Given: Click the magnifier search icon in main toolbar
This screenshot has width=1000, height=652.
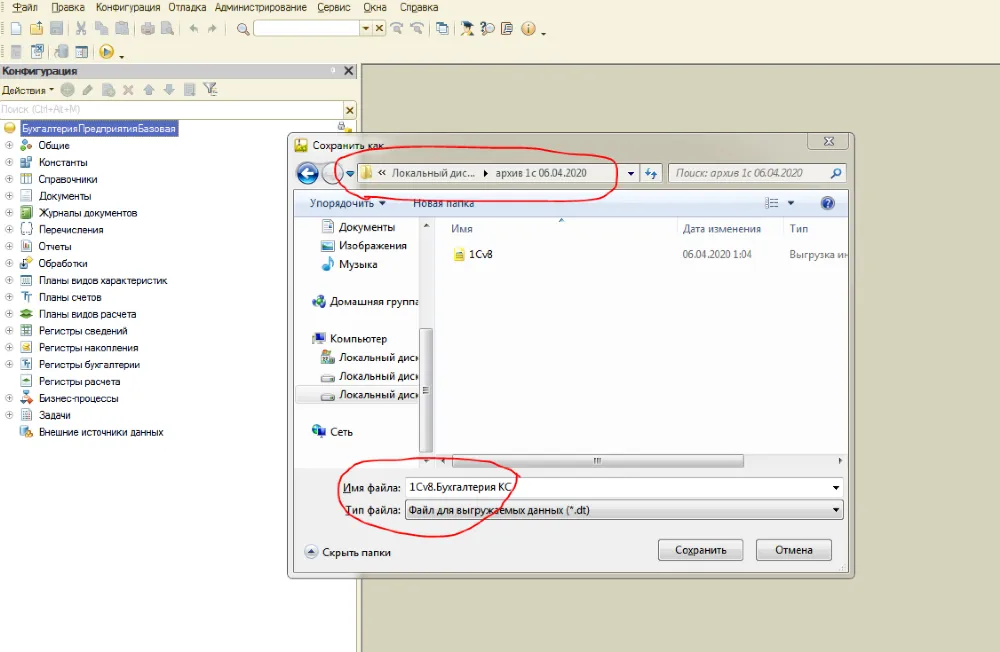Looking at the screenshot, I should [243, 29].
